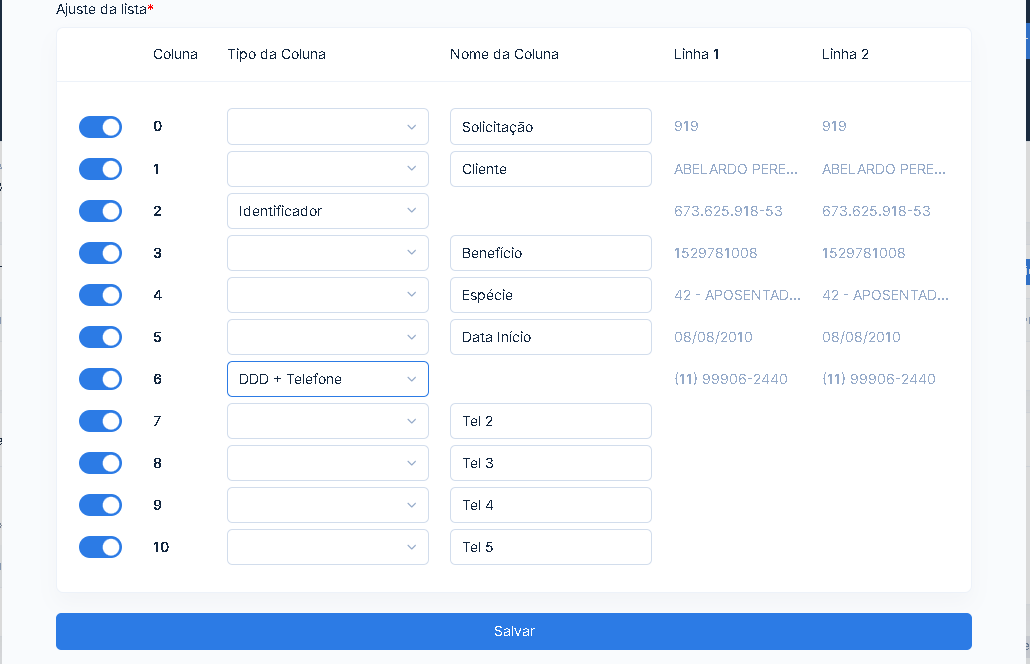Toggle the column 6 switch
Image resolution: width=1030 pixels, height=664 pixels.
tap(101, 379)
